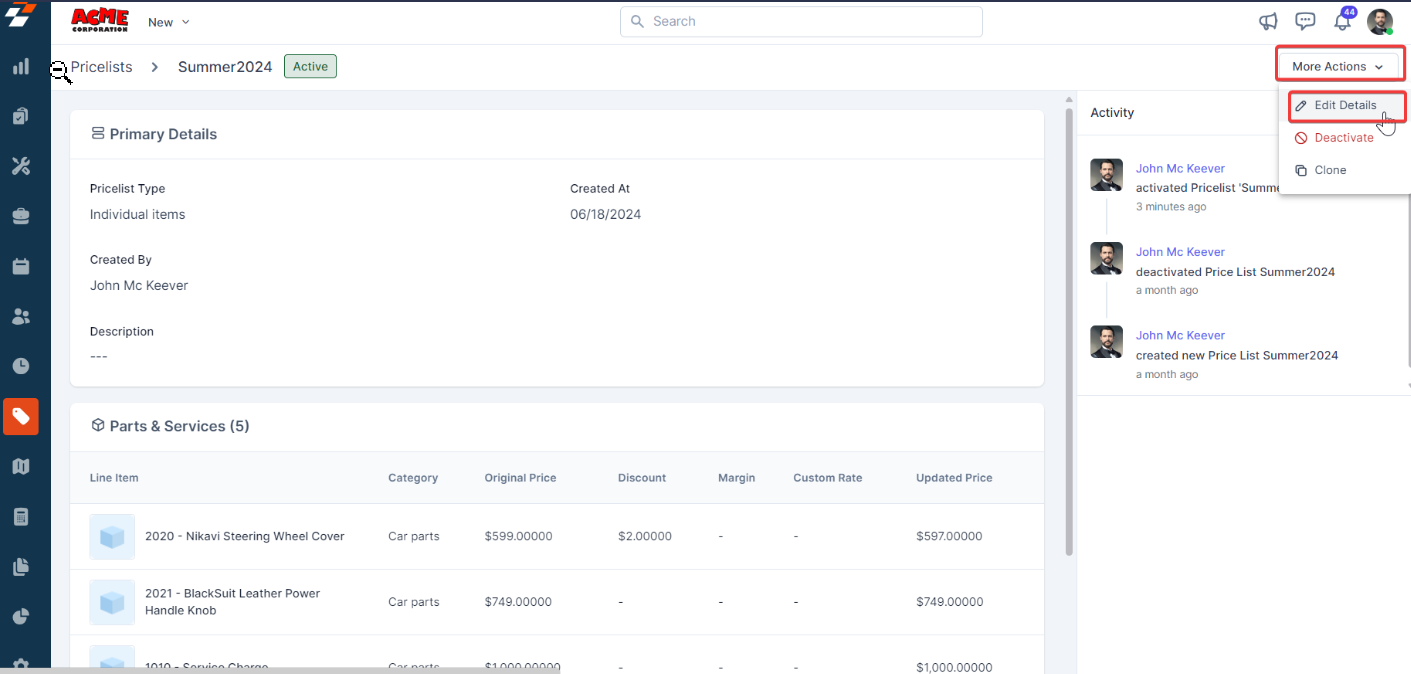Screen dimensions: 1411x674
Task: Expand the New dropdown in header
Action: click(168, 22)
